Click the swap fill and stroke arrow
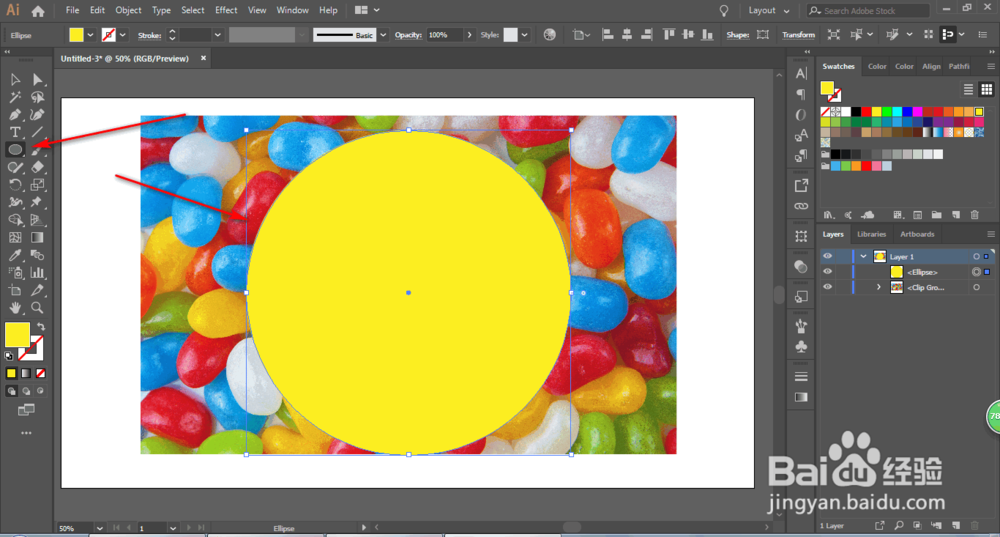Image resolution: width=1000 pixels, height=537 pixels. pos(41,327)
